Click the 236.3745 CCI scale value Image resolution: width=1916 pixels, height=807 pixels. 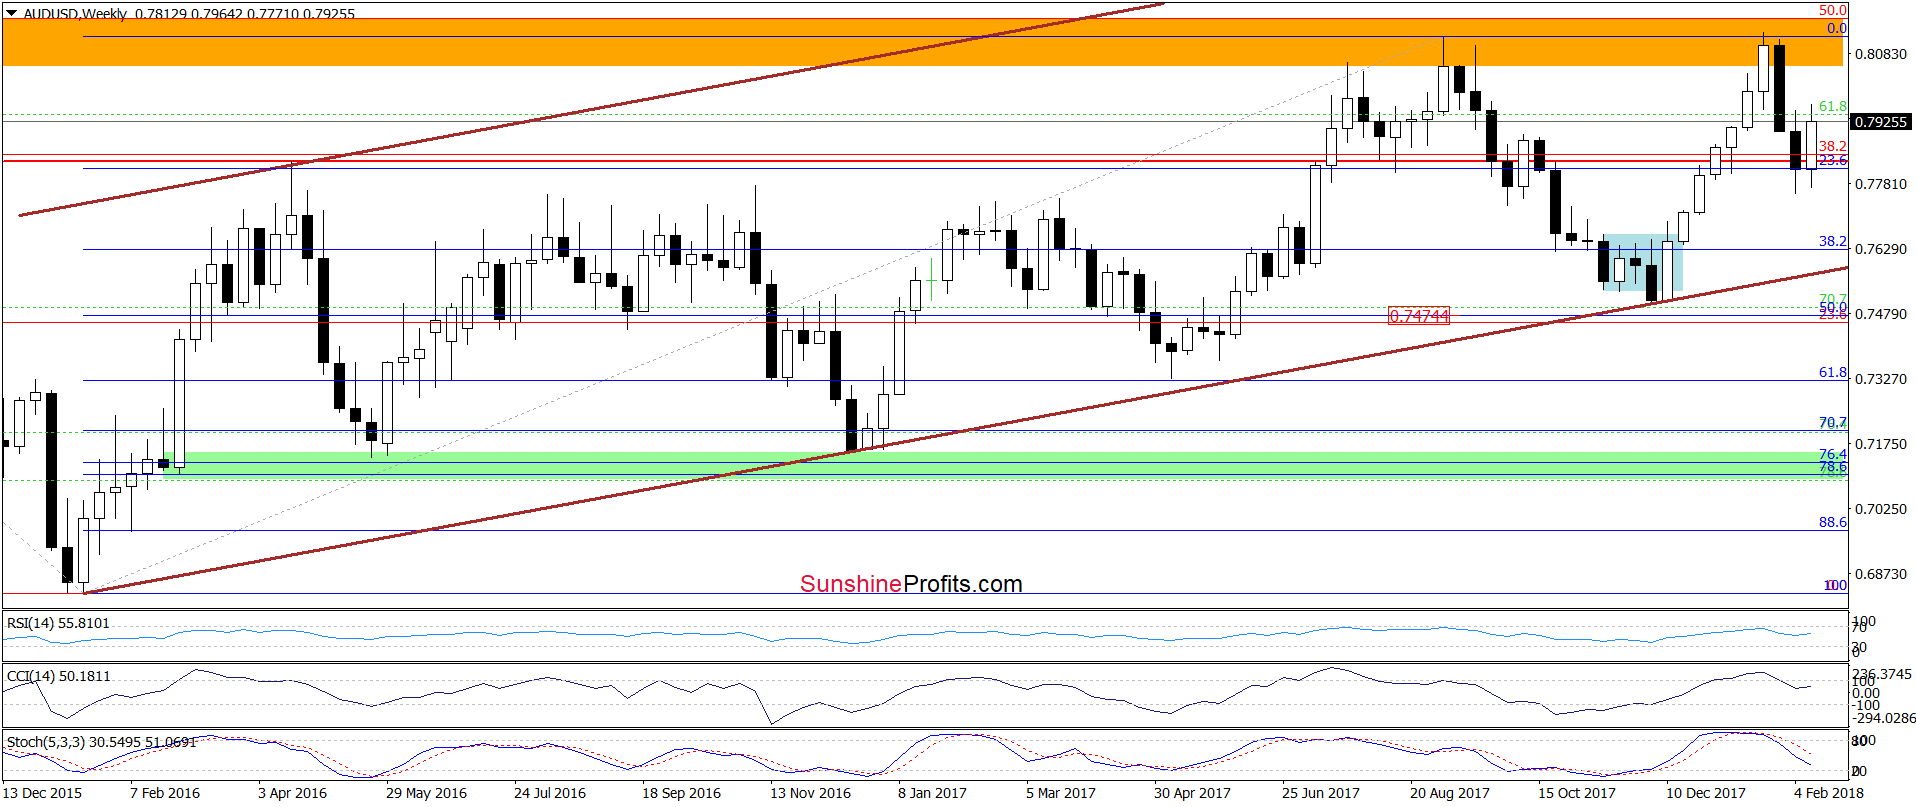click(1882, 675)
